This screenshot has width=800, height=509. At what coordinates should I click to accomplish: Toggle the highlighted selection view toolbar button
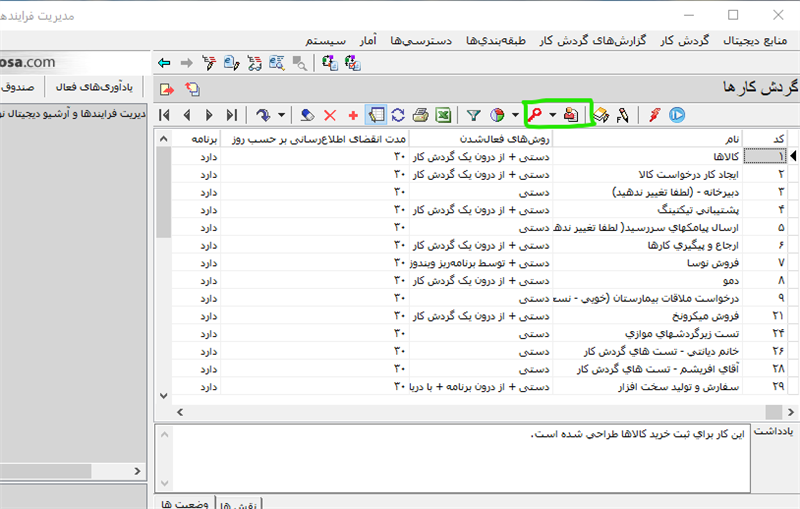pyautogui.click(x=376, y=115)
